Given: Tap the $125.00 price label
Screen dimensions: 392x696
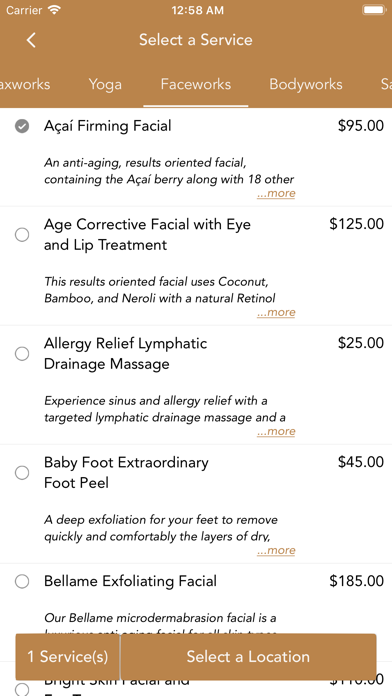Looking at the screenshot, I should (356, 224).
